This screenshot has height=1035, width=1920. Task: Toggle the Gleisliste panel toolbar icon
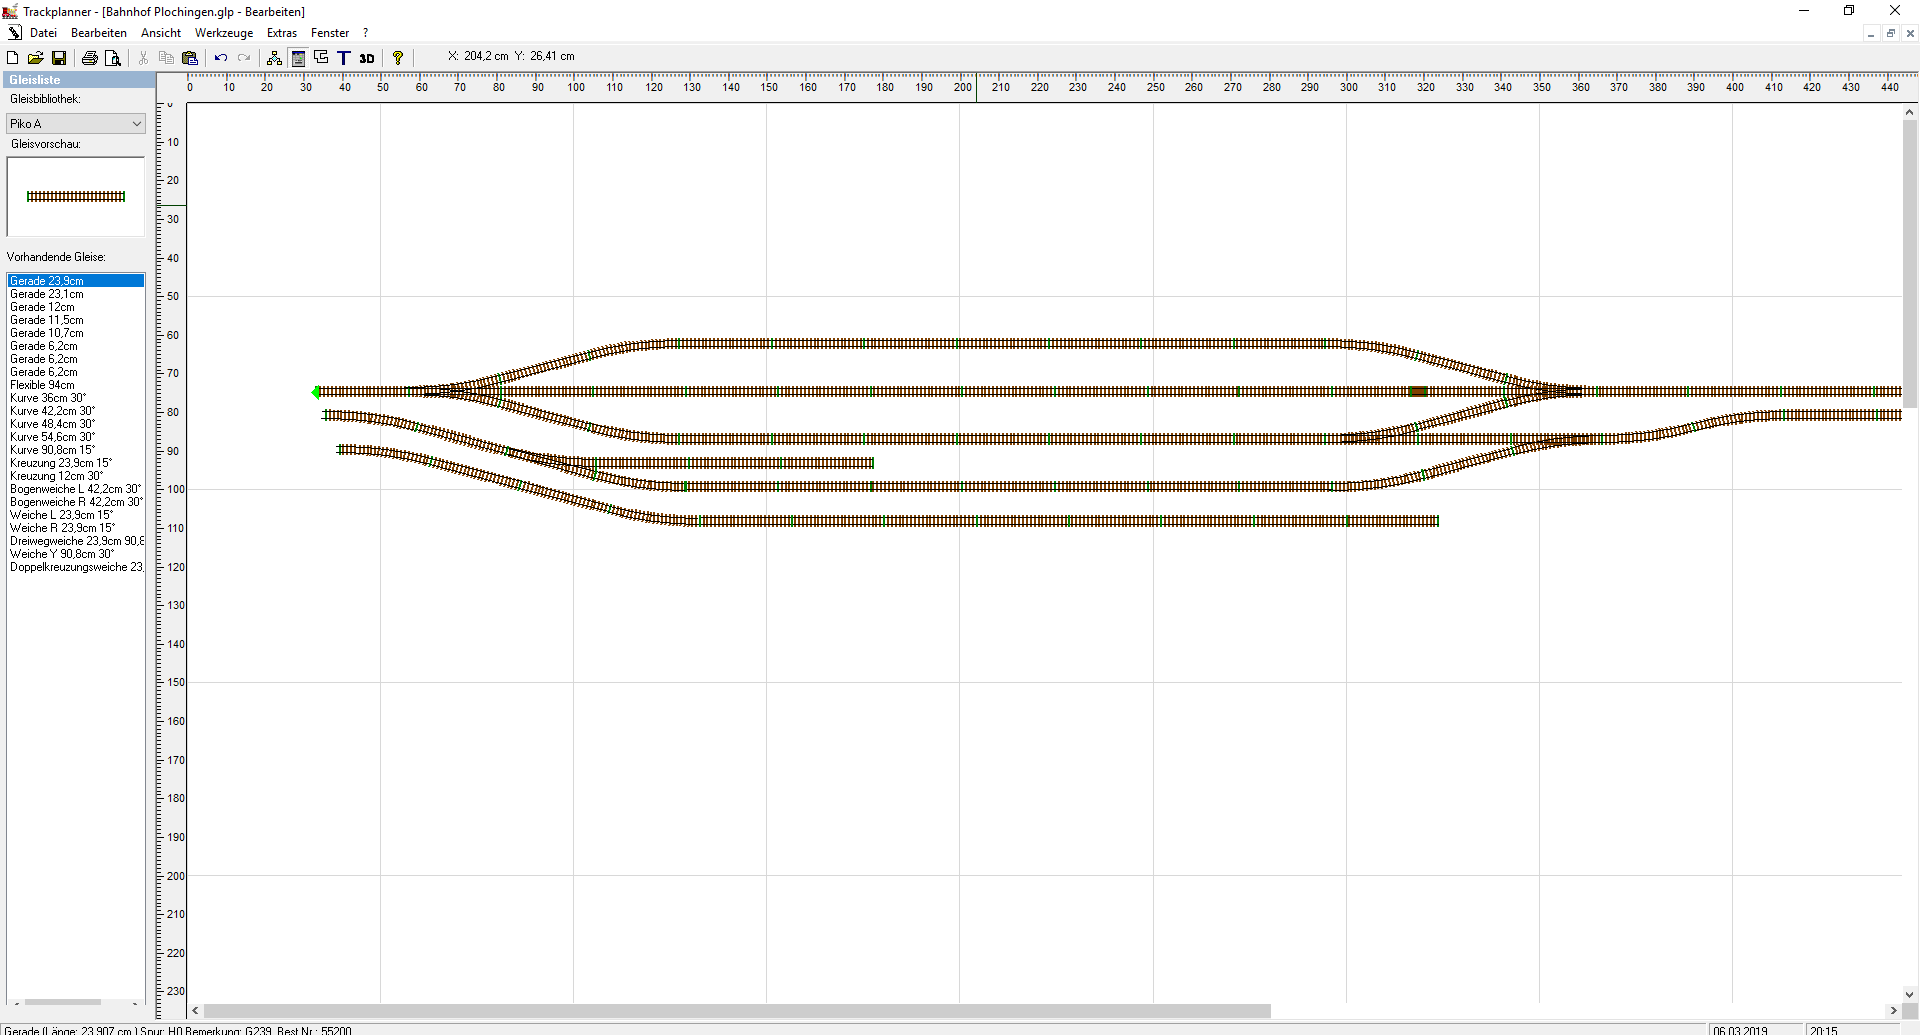[x=298, y=58]
